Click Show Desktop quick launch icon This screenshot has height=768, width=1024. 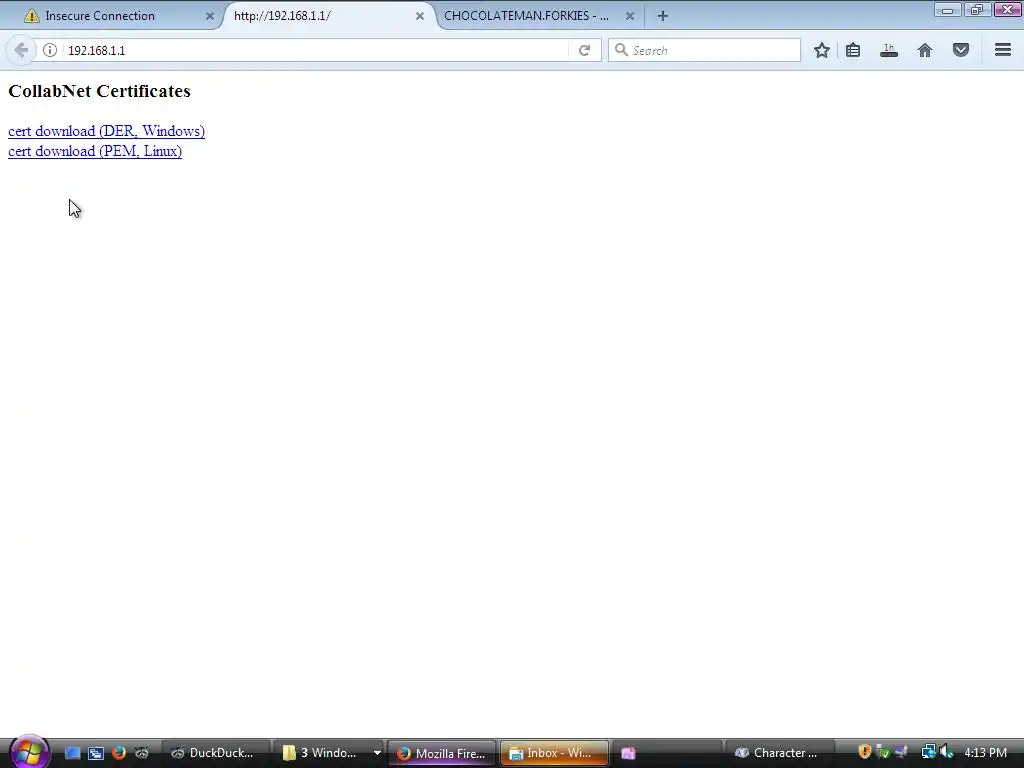pos(72,753)
